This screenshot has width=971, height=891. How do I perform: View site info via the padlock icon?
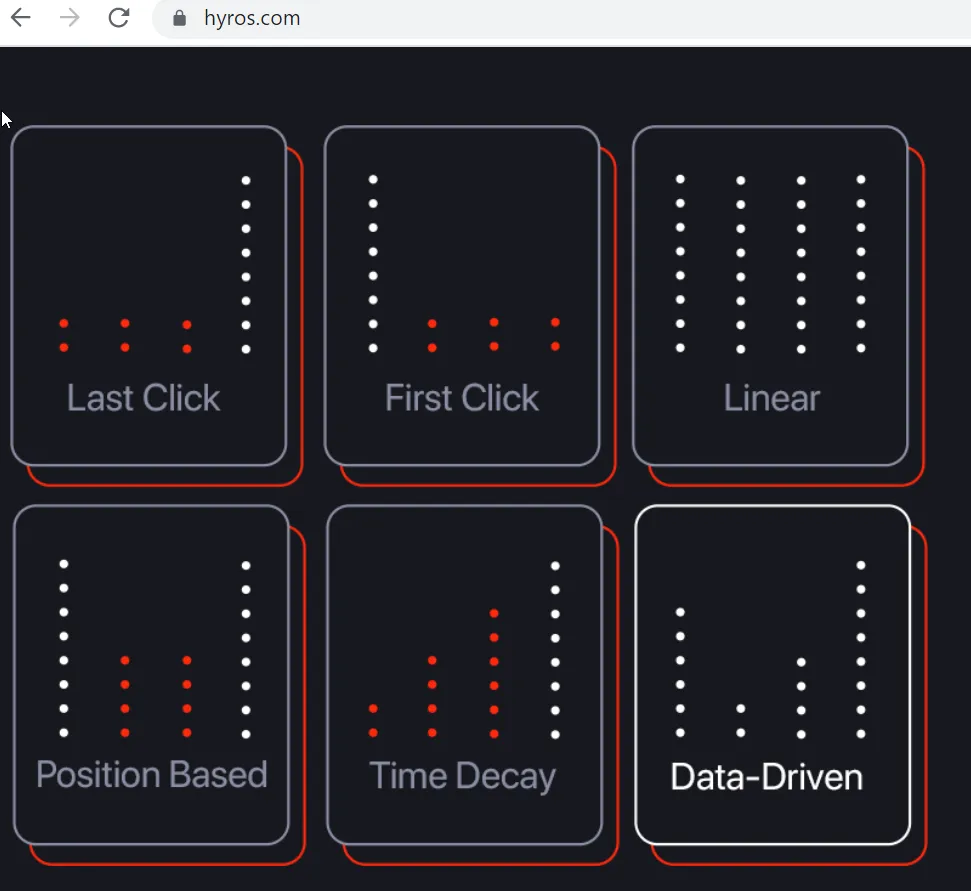pos(180,18)
